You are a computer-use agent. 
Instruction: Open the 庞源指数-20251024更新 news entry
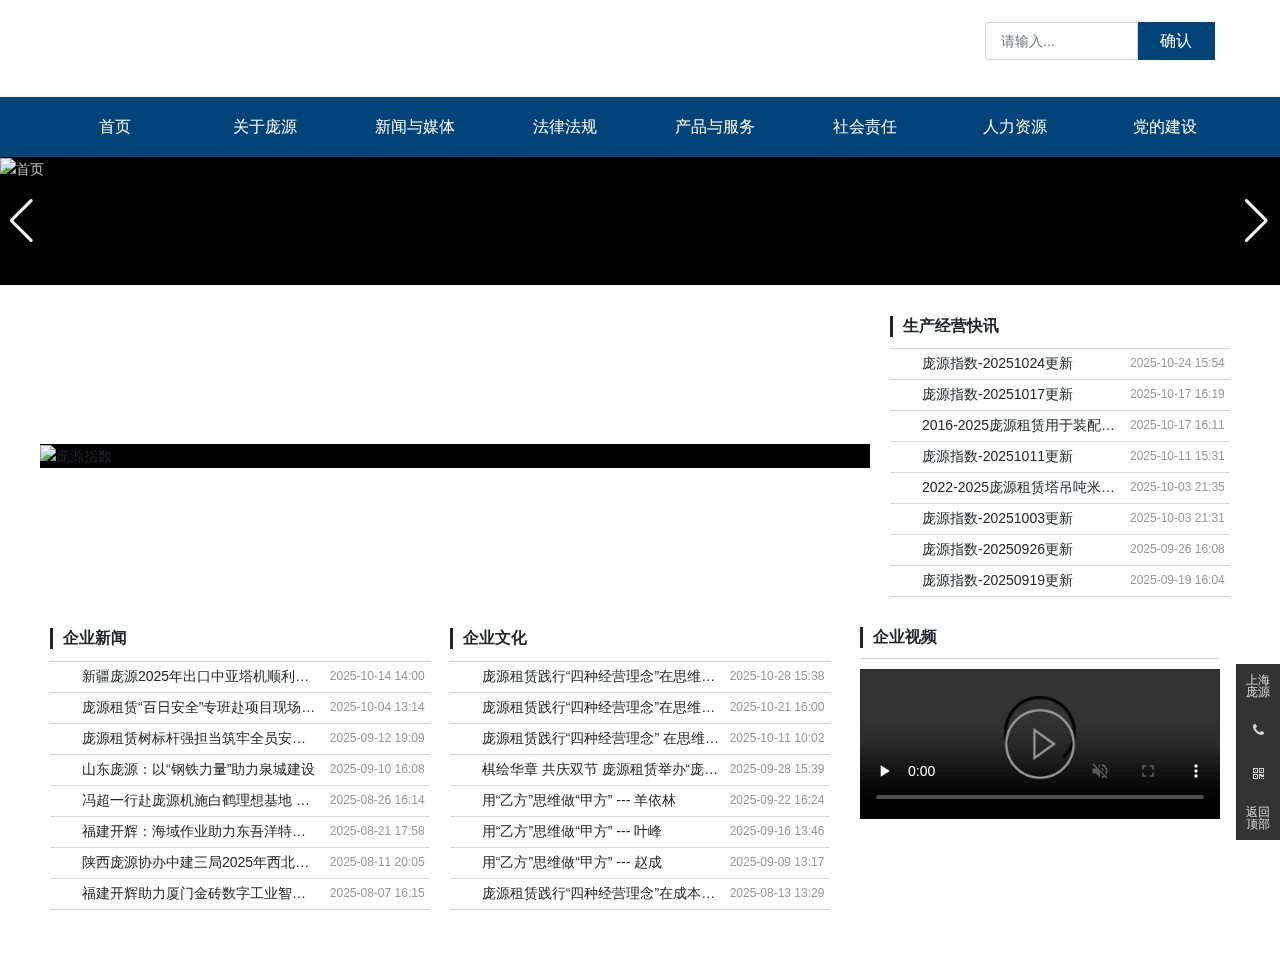[x=997, y=363]
